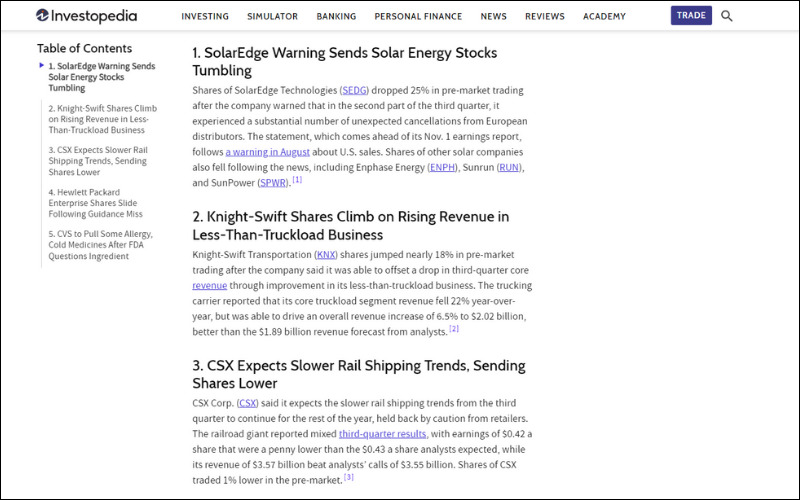The height and width of the screenshot is (500, 800).
Task: Click heading '1. SolarEdge Warning Sends Solar Energy Stocks Tumbling'
Action: 344,62
